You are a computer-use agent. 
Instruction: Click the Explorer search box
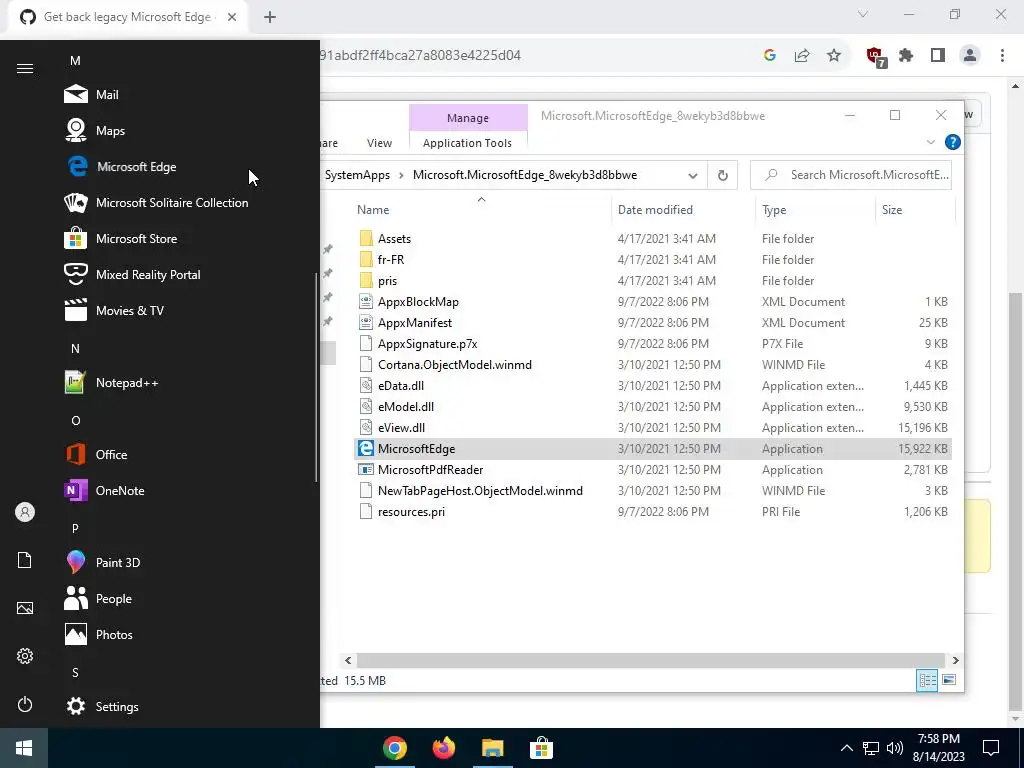click(851, 175)
